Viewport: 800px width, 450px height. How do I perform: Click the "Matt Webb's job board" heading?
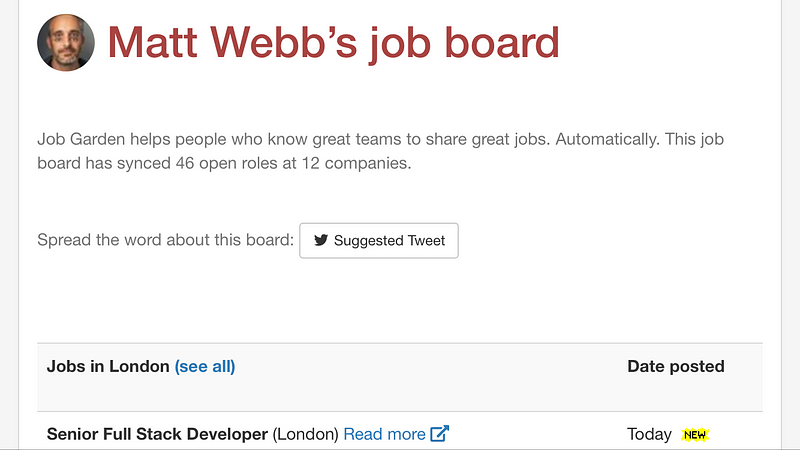[x=333, y=43]
